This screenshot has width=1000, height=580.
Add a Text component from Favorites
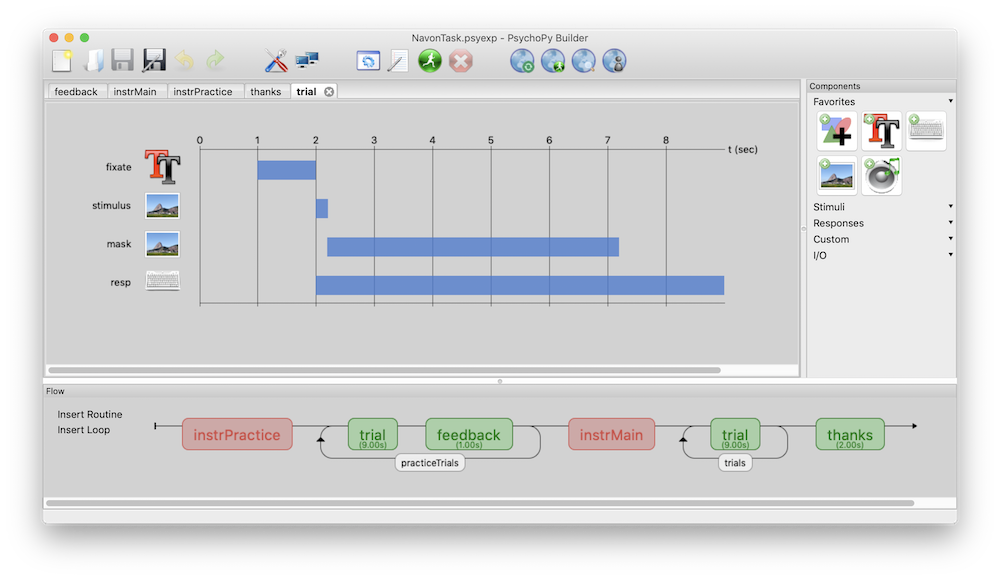tap(881, 131)
